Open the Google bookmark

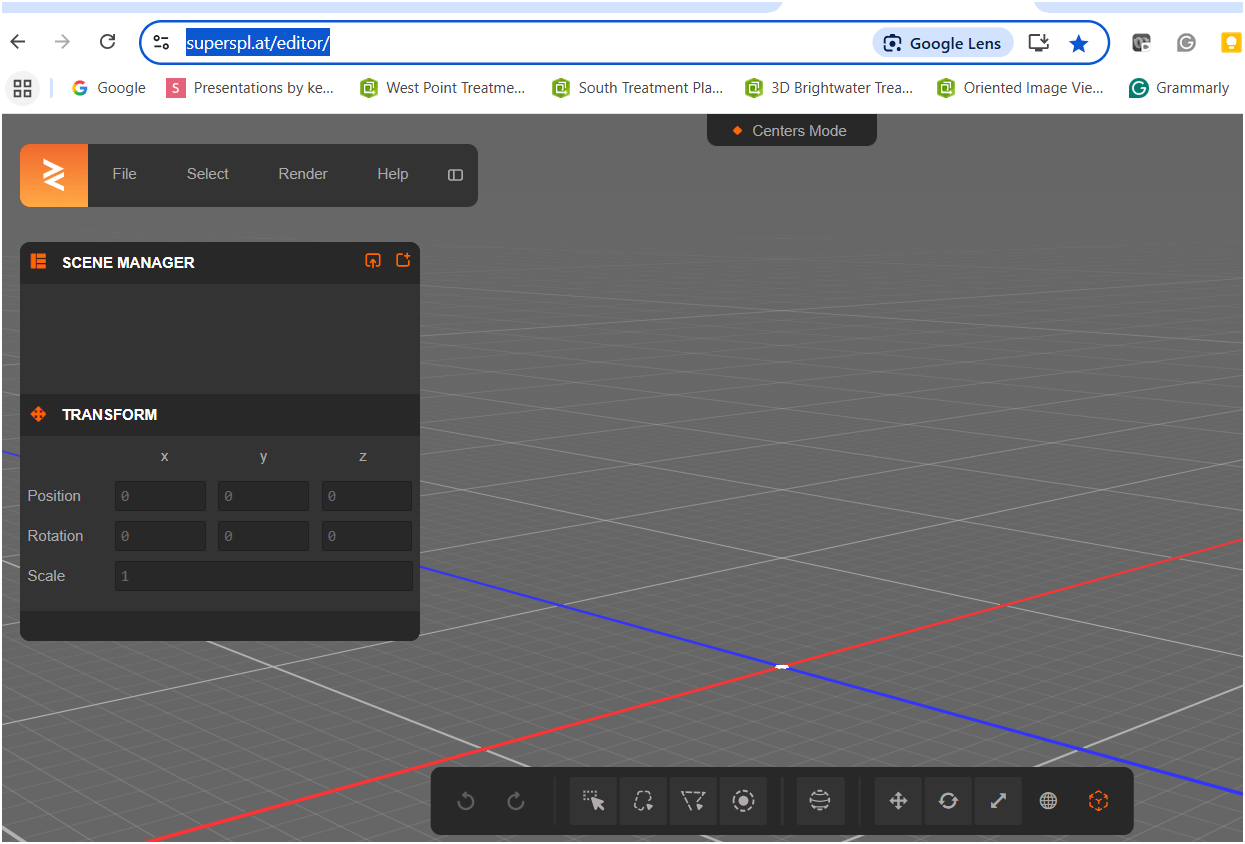[109, 88]
